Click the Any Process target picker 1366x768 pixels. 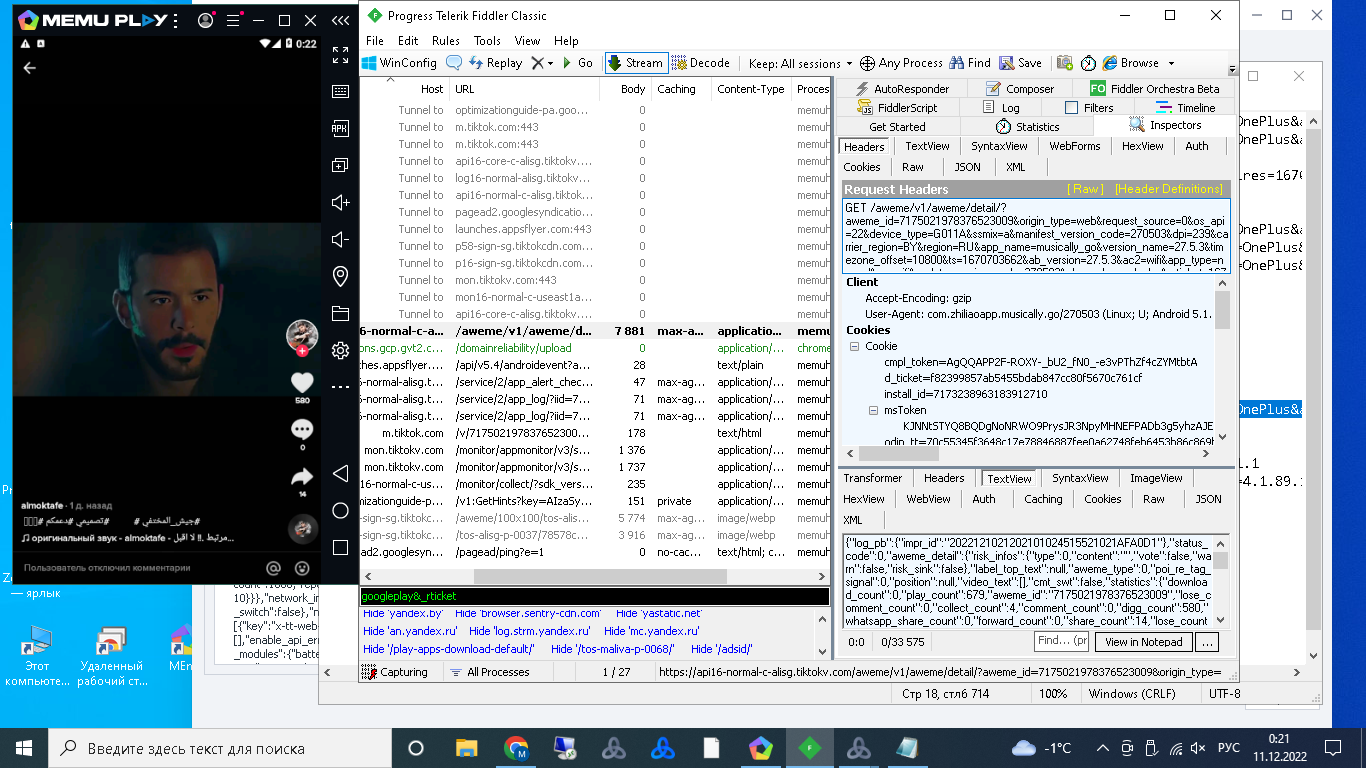(901, 63)
